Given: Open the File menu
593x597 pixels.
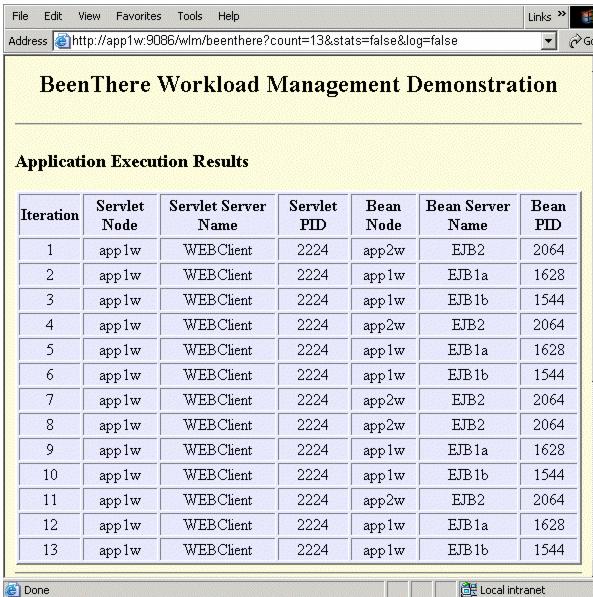Looking at the screenshot, I should coord(20,16).
